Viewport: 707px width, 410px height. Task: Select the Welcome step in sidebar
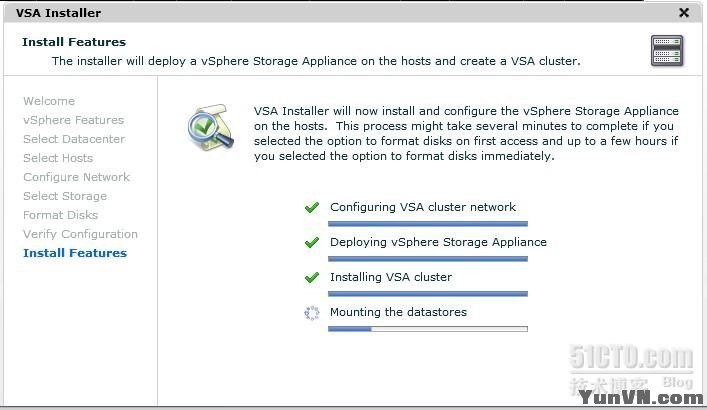pos(49,101)
